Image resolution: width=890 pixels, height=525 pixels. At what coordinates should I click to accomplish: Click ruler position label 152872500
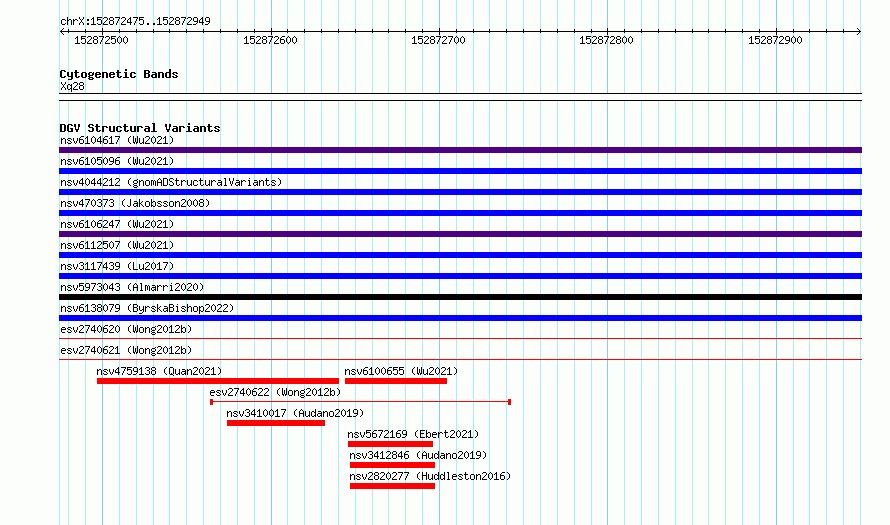(101, 40)
